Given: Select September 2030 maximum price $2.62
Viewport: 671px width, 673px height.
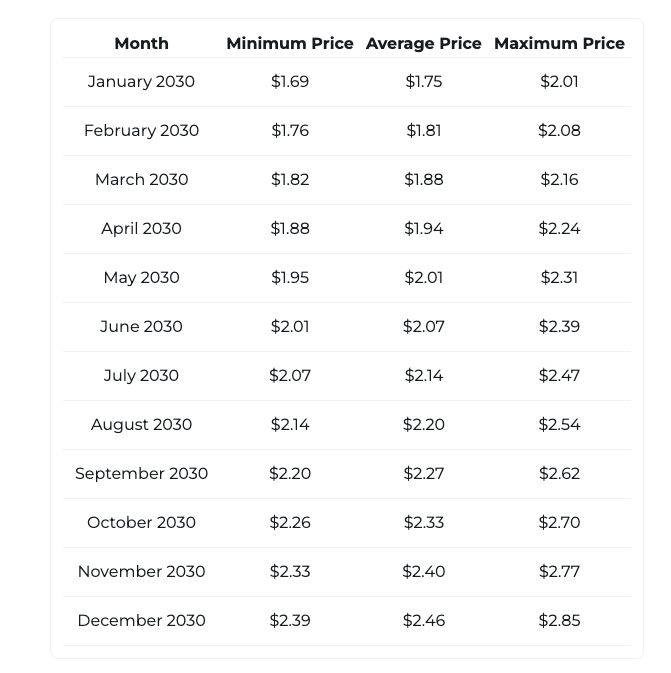Looking at the screenshot, I should [x=559, y=473].
